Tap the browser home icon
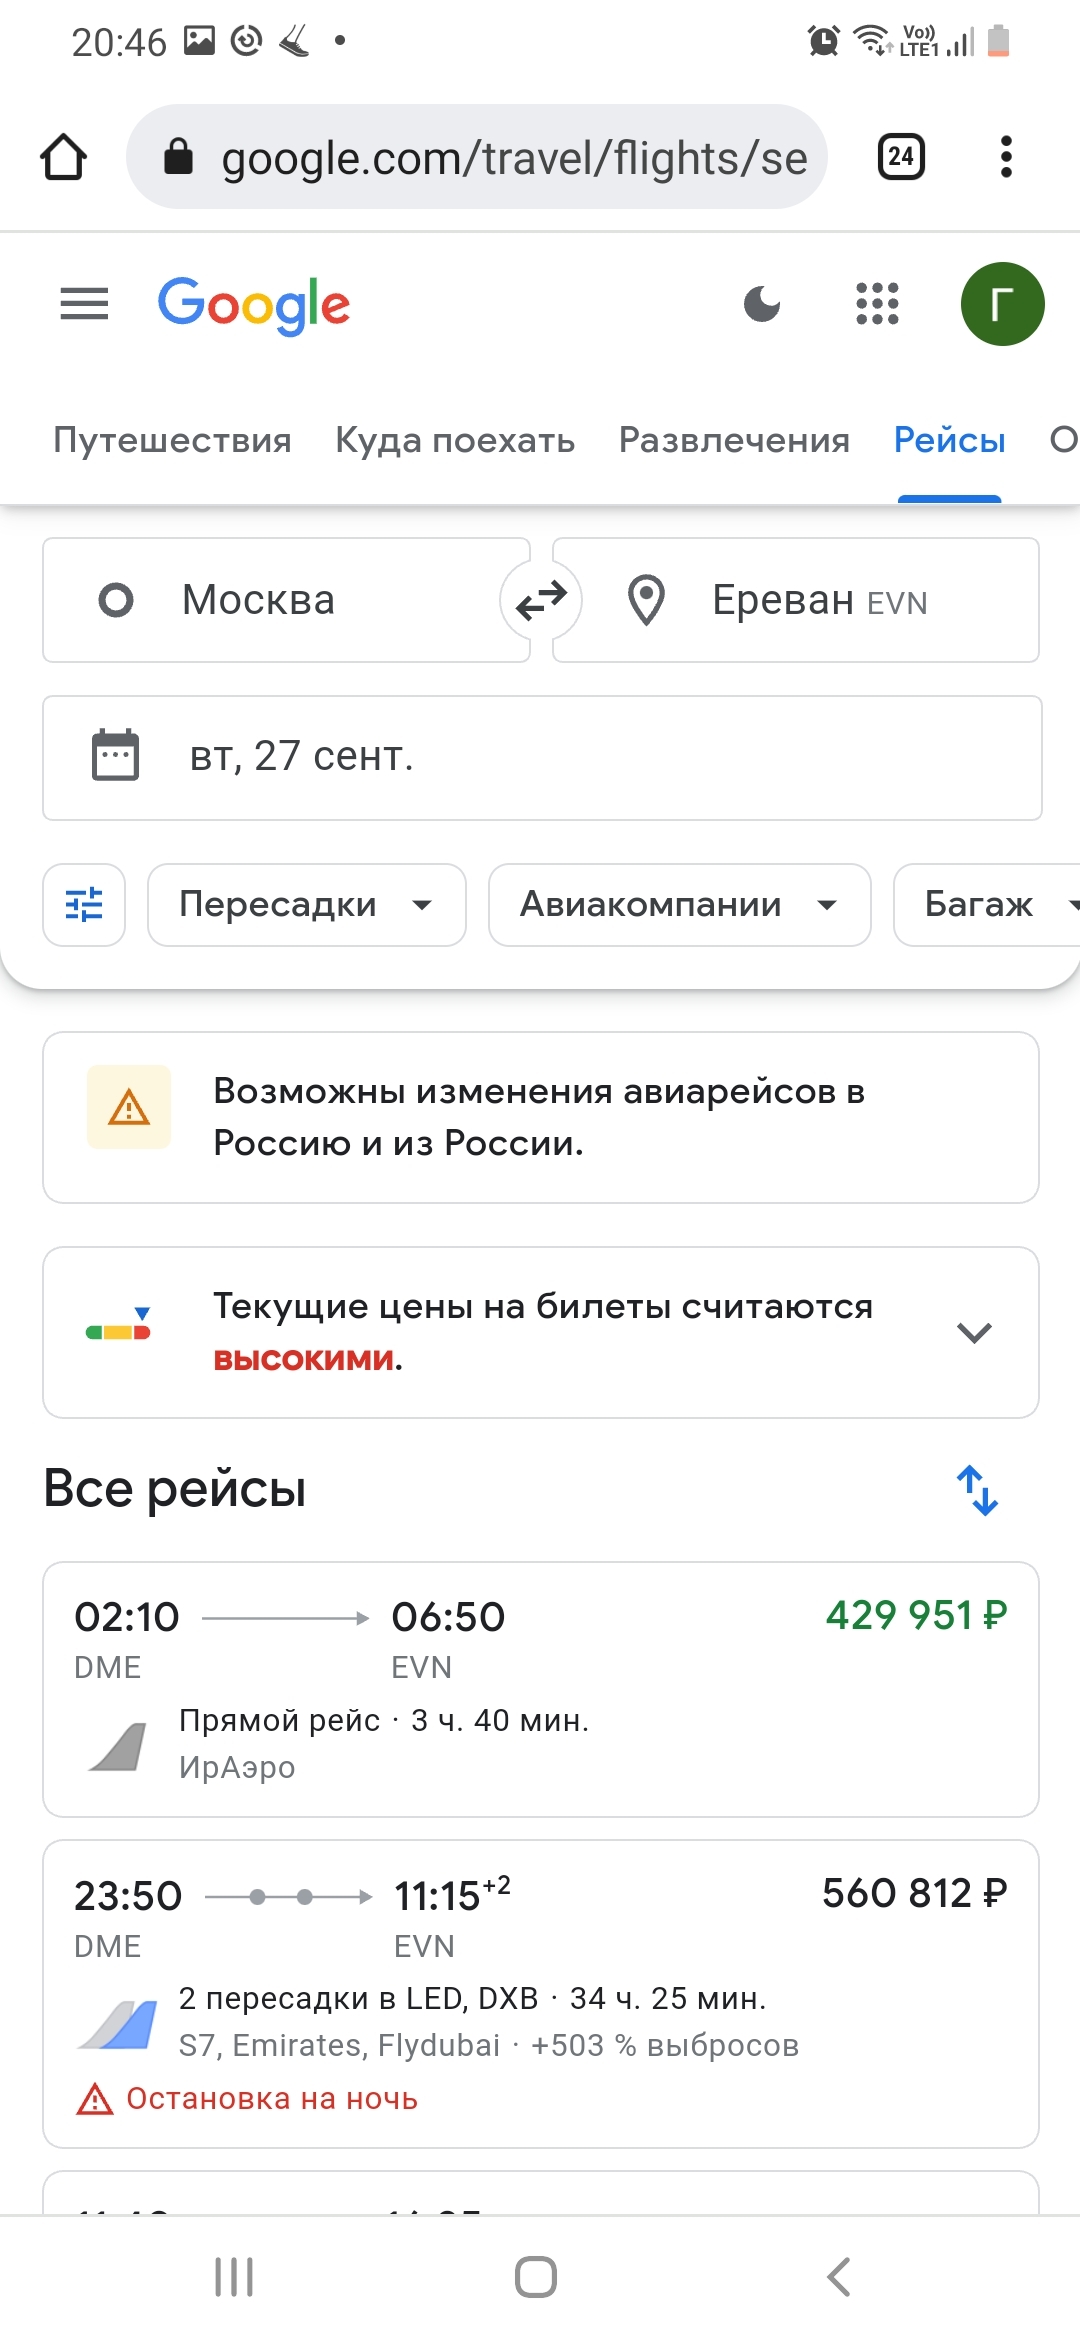1080x2340 pixels. (63, 157)
